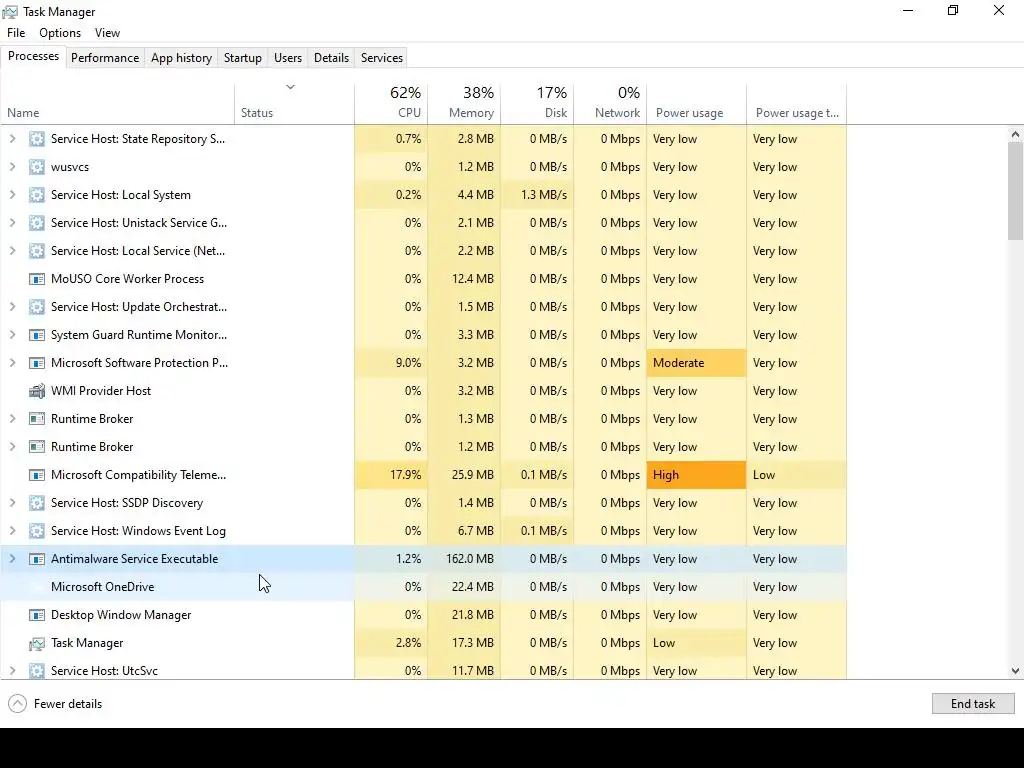Viewport: 1024px width, 768px height.
Task: Click the 17.9% CPU cell
Action: click(x=391, y=475)
